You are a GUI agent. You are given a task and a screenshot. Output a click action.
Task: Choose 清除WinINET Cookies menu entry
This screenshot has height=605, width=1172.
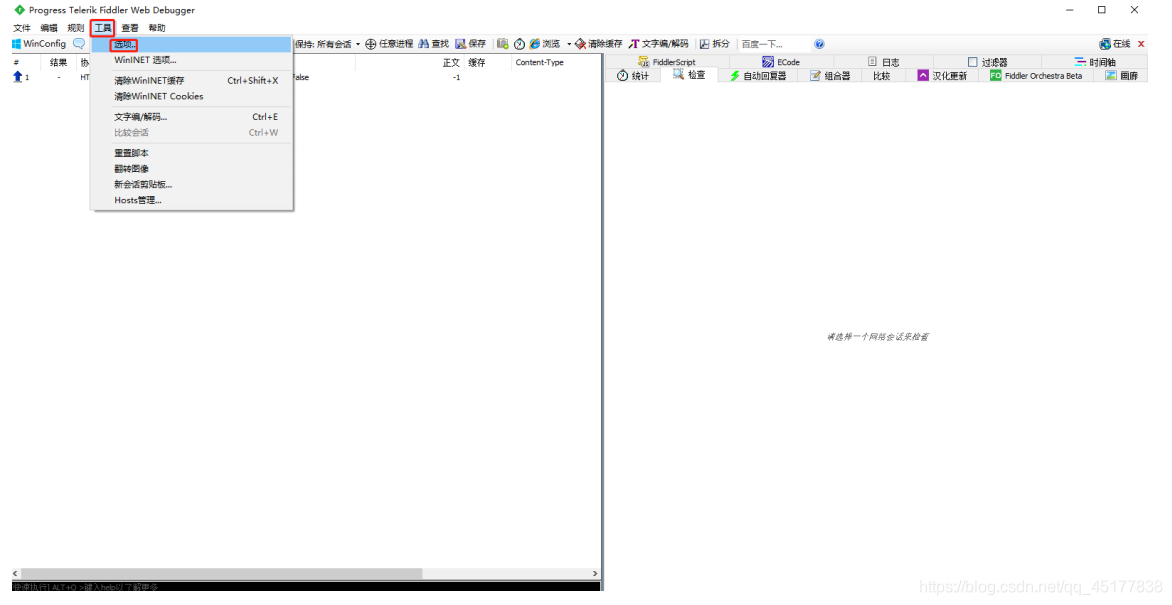(191, 96)
